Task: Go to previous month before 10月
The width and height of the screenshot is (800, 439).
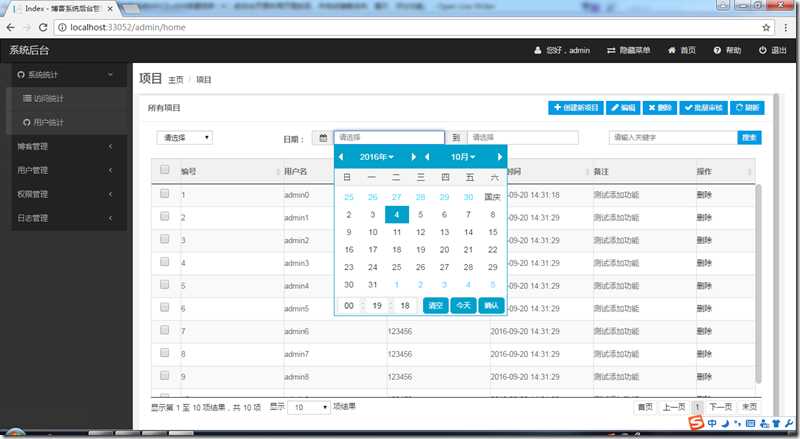Action: [x=427, y=157]
